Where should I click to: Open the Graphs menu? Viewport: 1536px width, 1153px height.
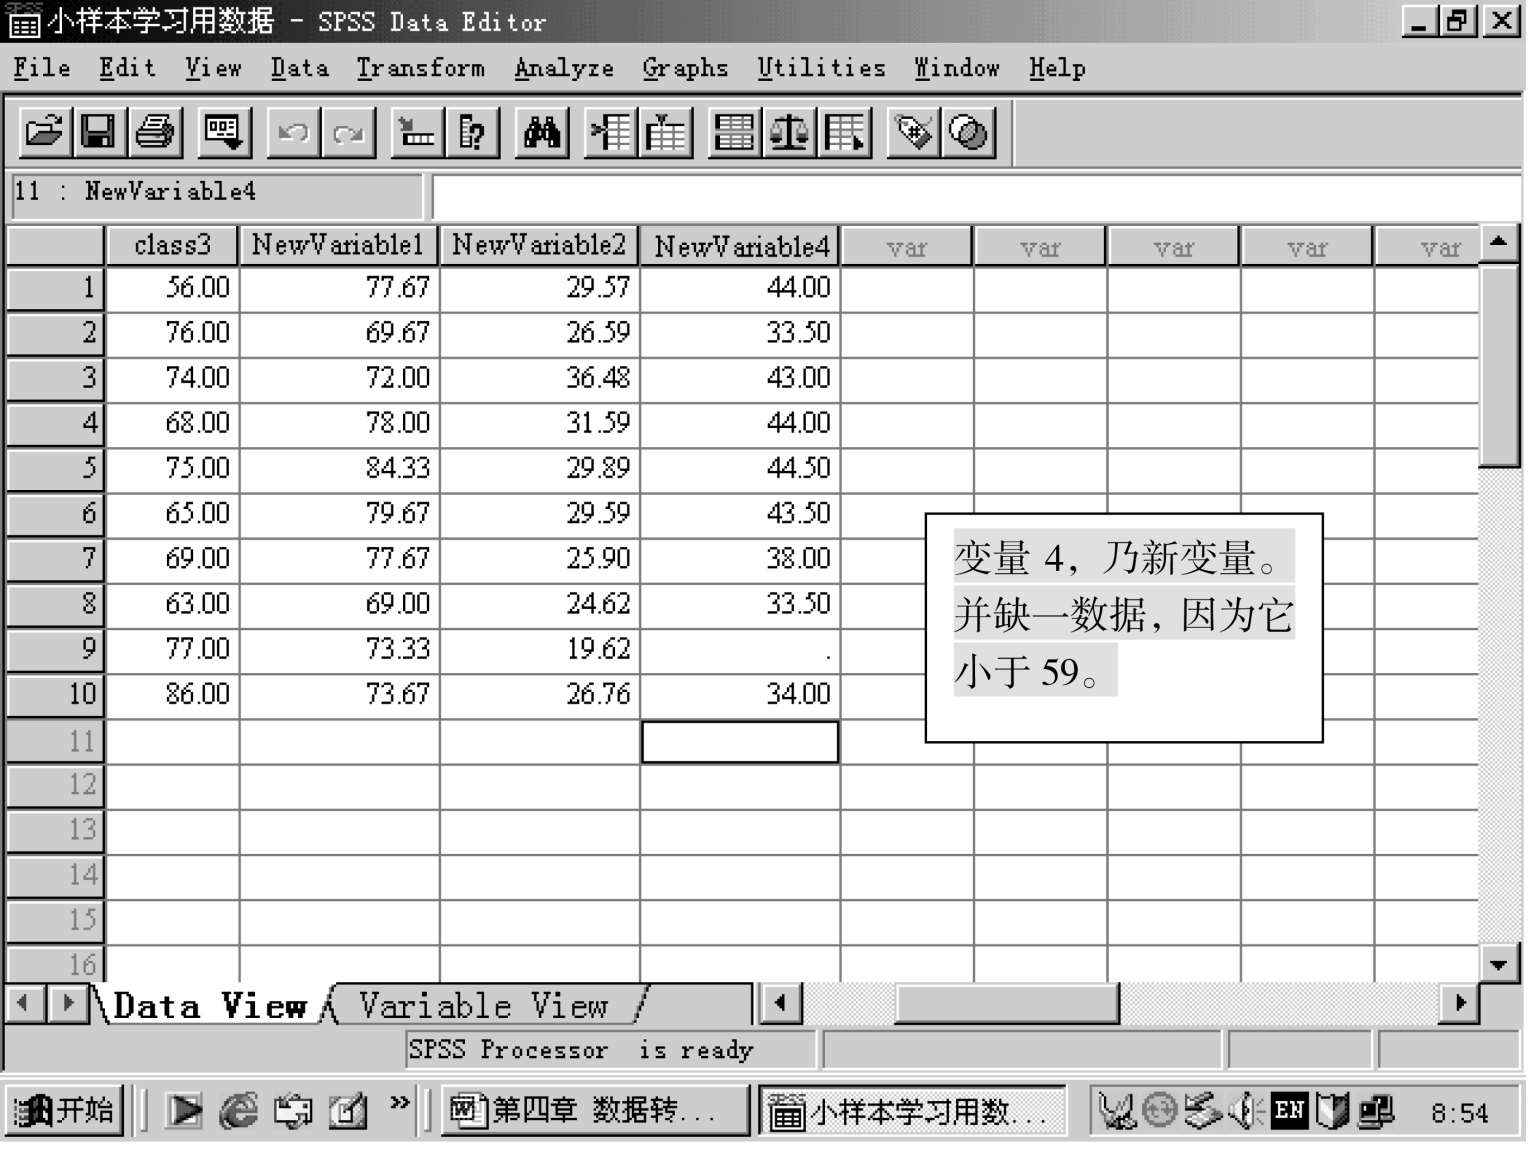(x=685, y=68)
